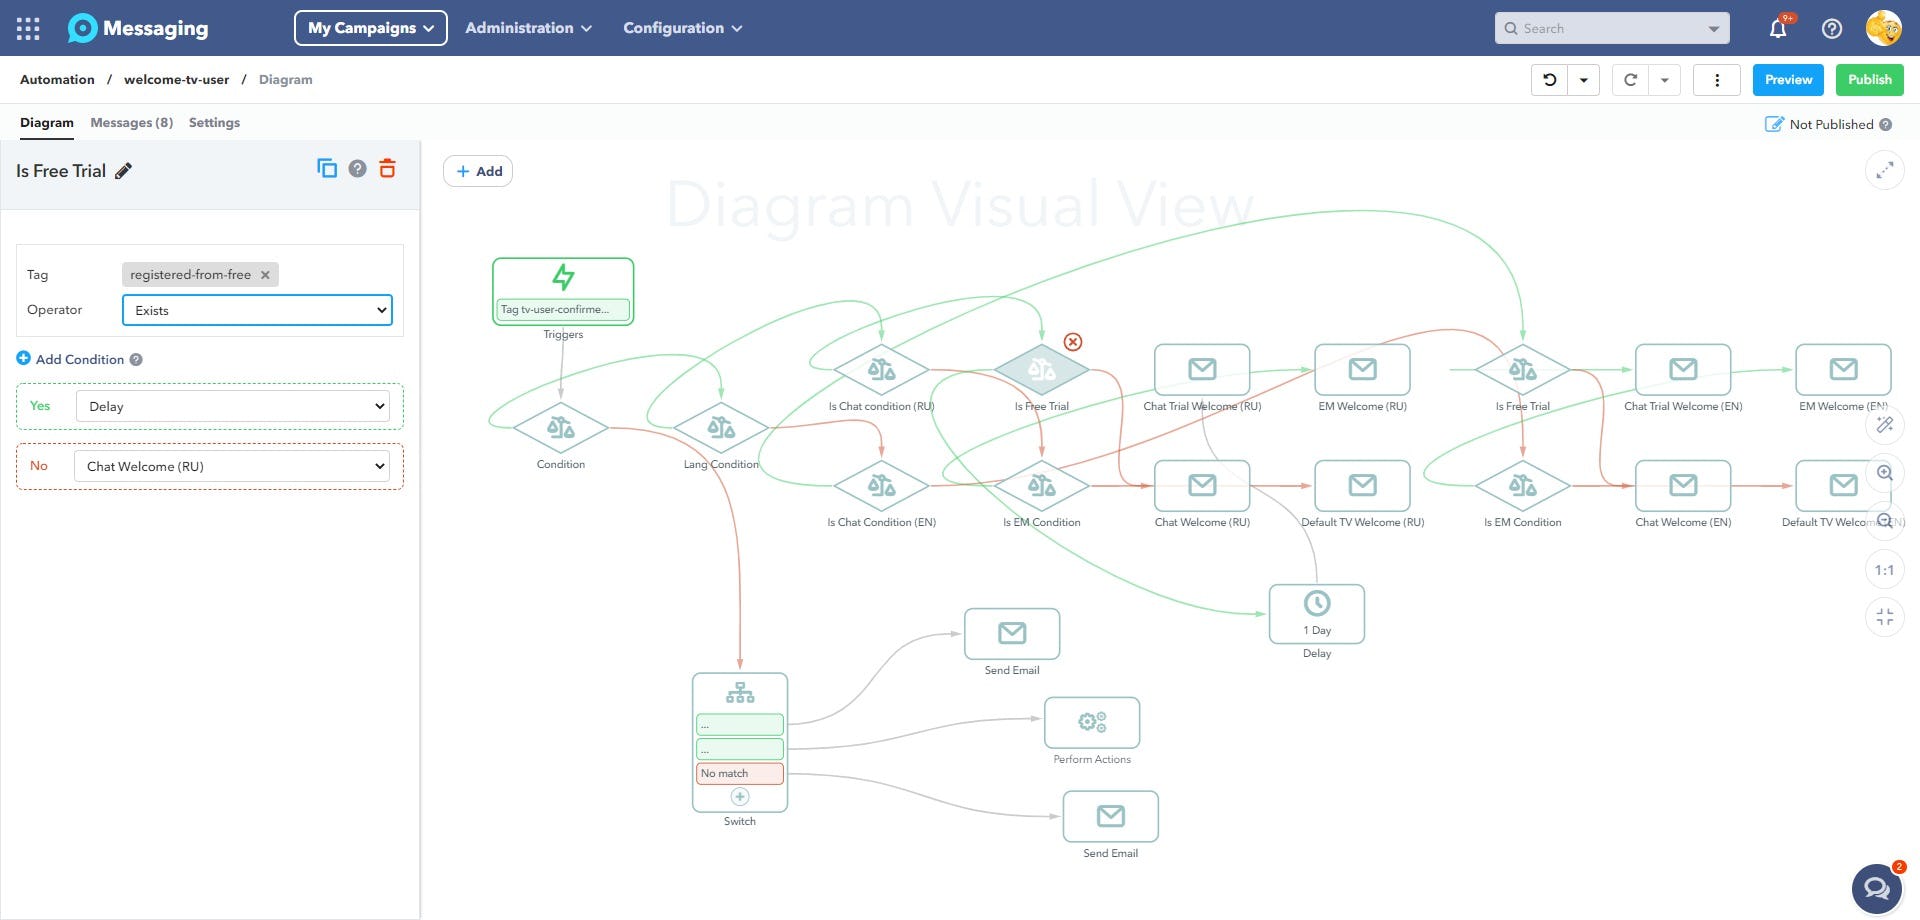Viewport: 1920px width, 920px height.
Task: Click the undo icon
Action: 1550,80
